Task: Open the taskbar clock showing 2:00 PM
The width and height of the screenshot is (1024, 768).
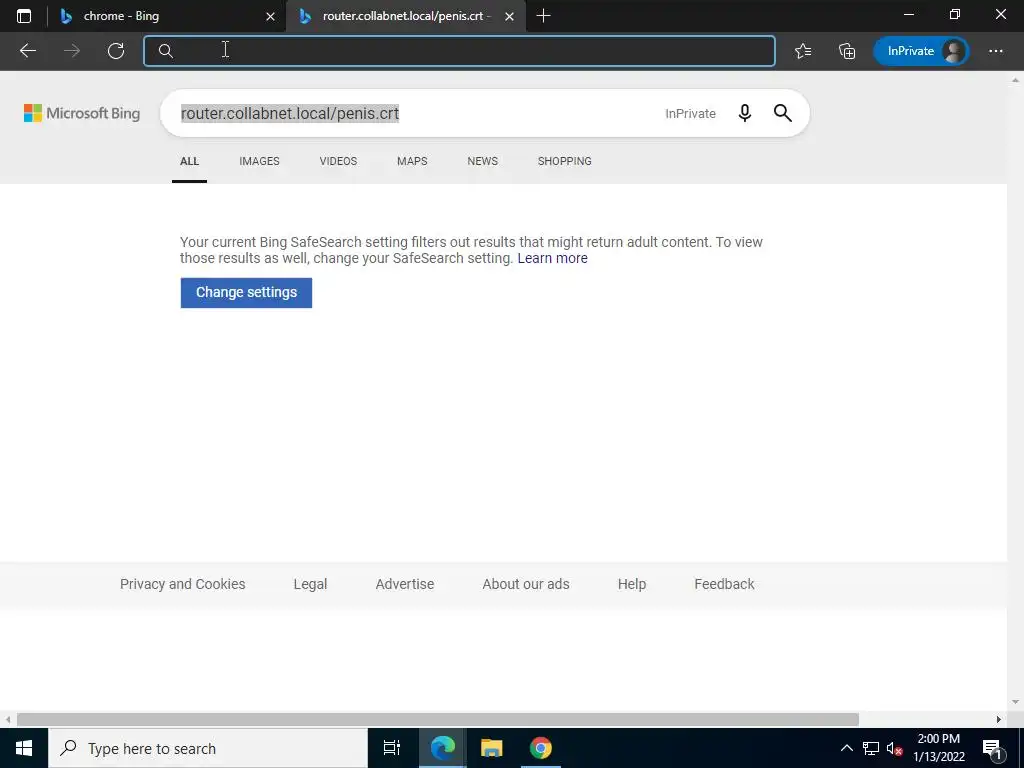Action: 939,748
